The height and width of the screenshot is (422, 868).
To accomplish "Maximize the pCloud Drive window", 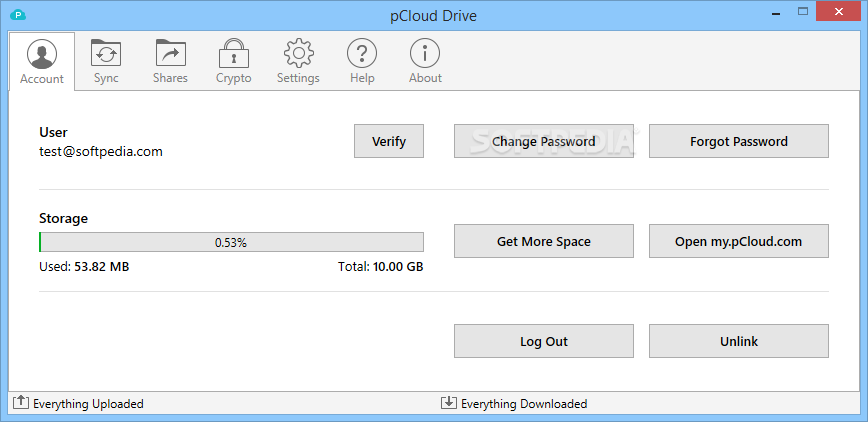I will click(x=803, y=12).
